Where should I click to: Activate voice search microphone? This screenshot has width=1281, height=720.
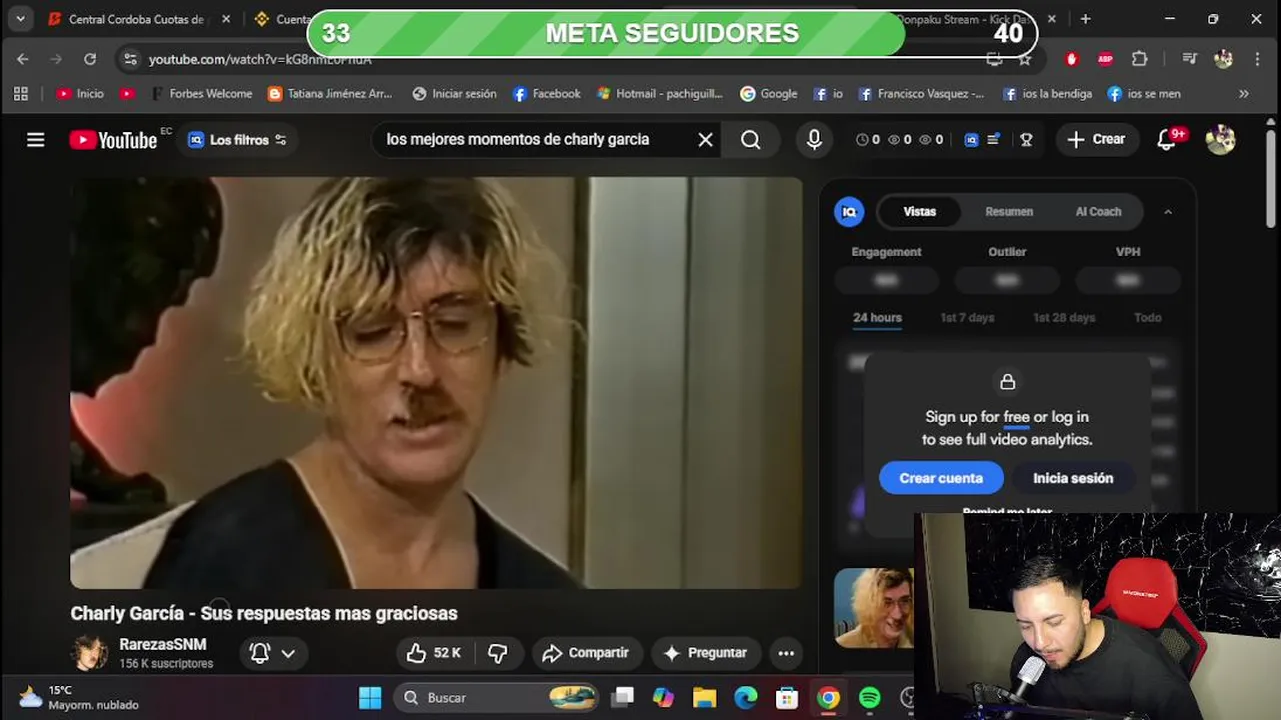[x=814, y=140]
